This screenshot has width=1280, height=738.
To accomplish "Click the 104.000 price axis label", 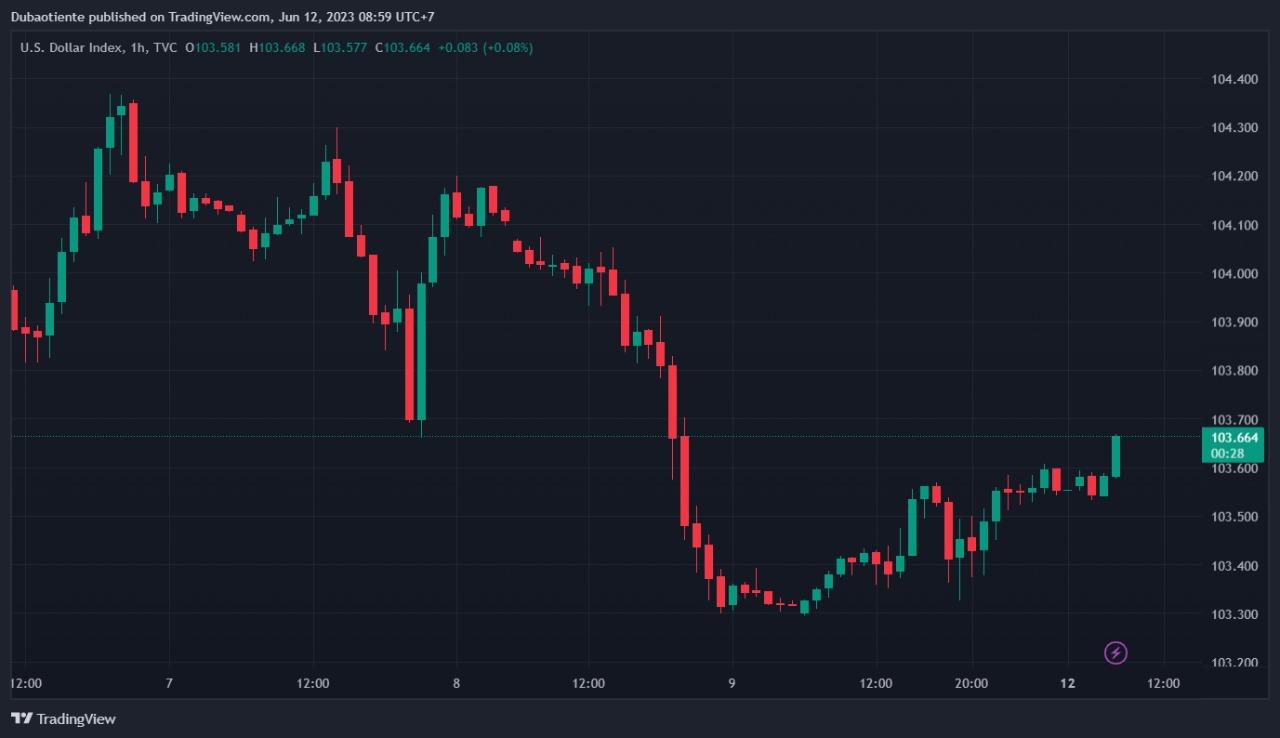I will click(x=1233, y=274).
